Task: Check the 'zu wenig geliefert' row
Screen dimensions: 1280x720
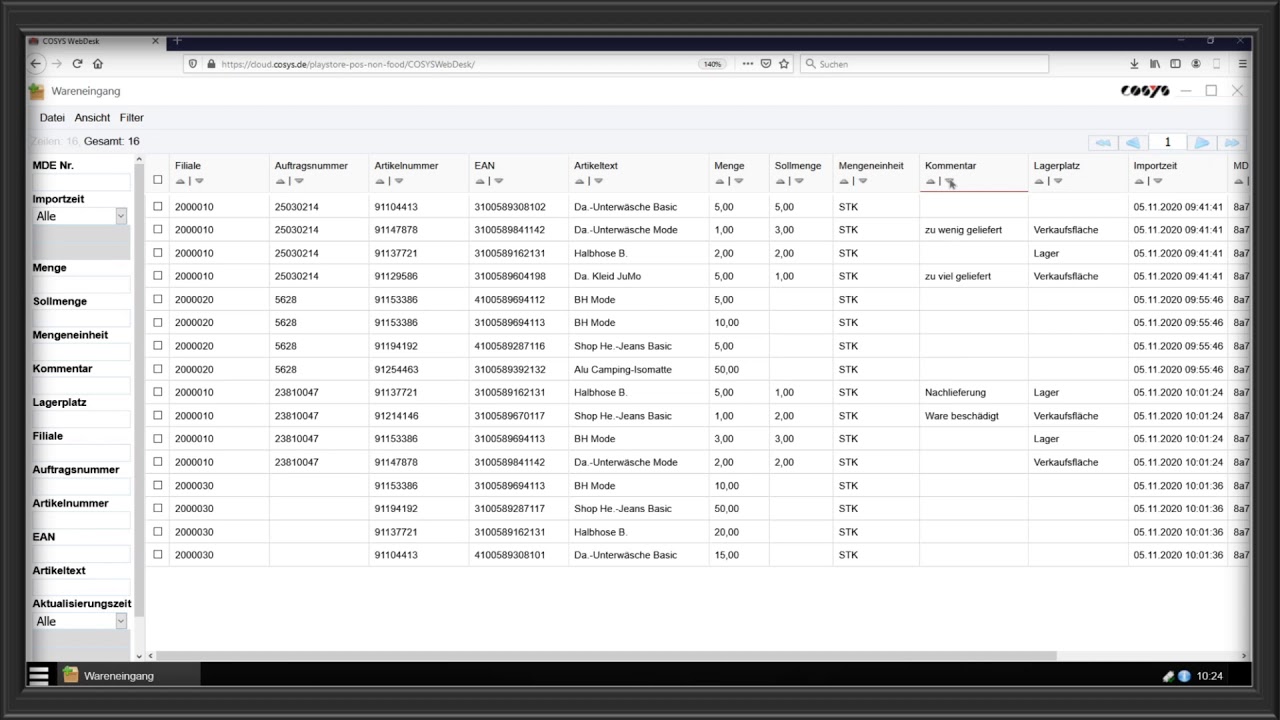Action: (157, 230)
